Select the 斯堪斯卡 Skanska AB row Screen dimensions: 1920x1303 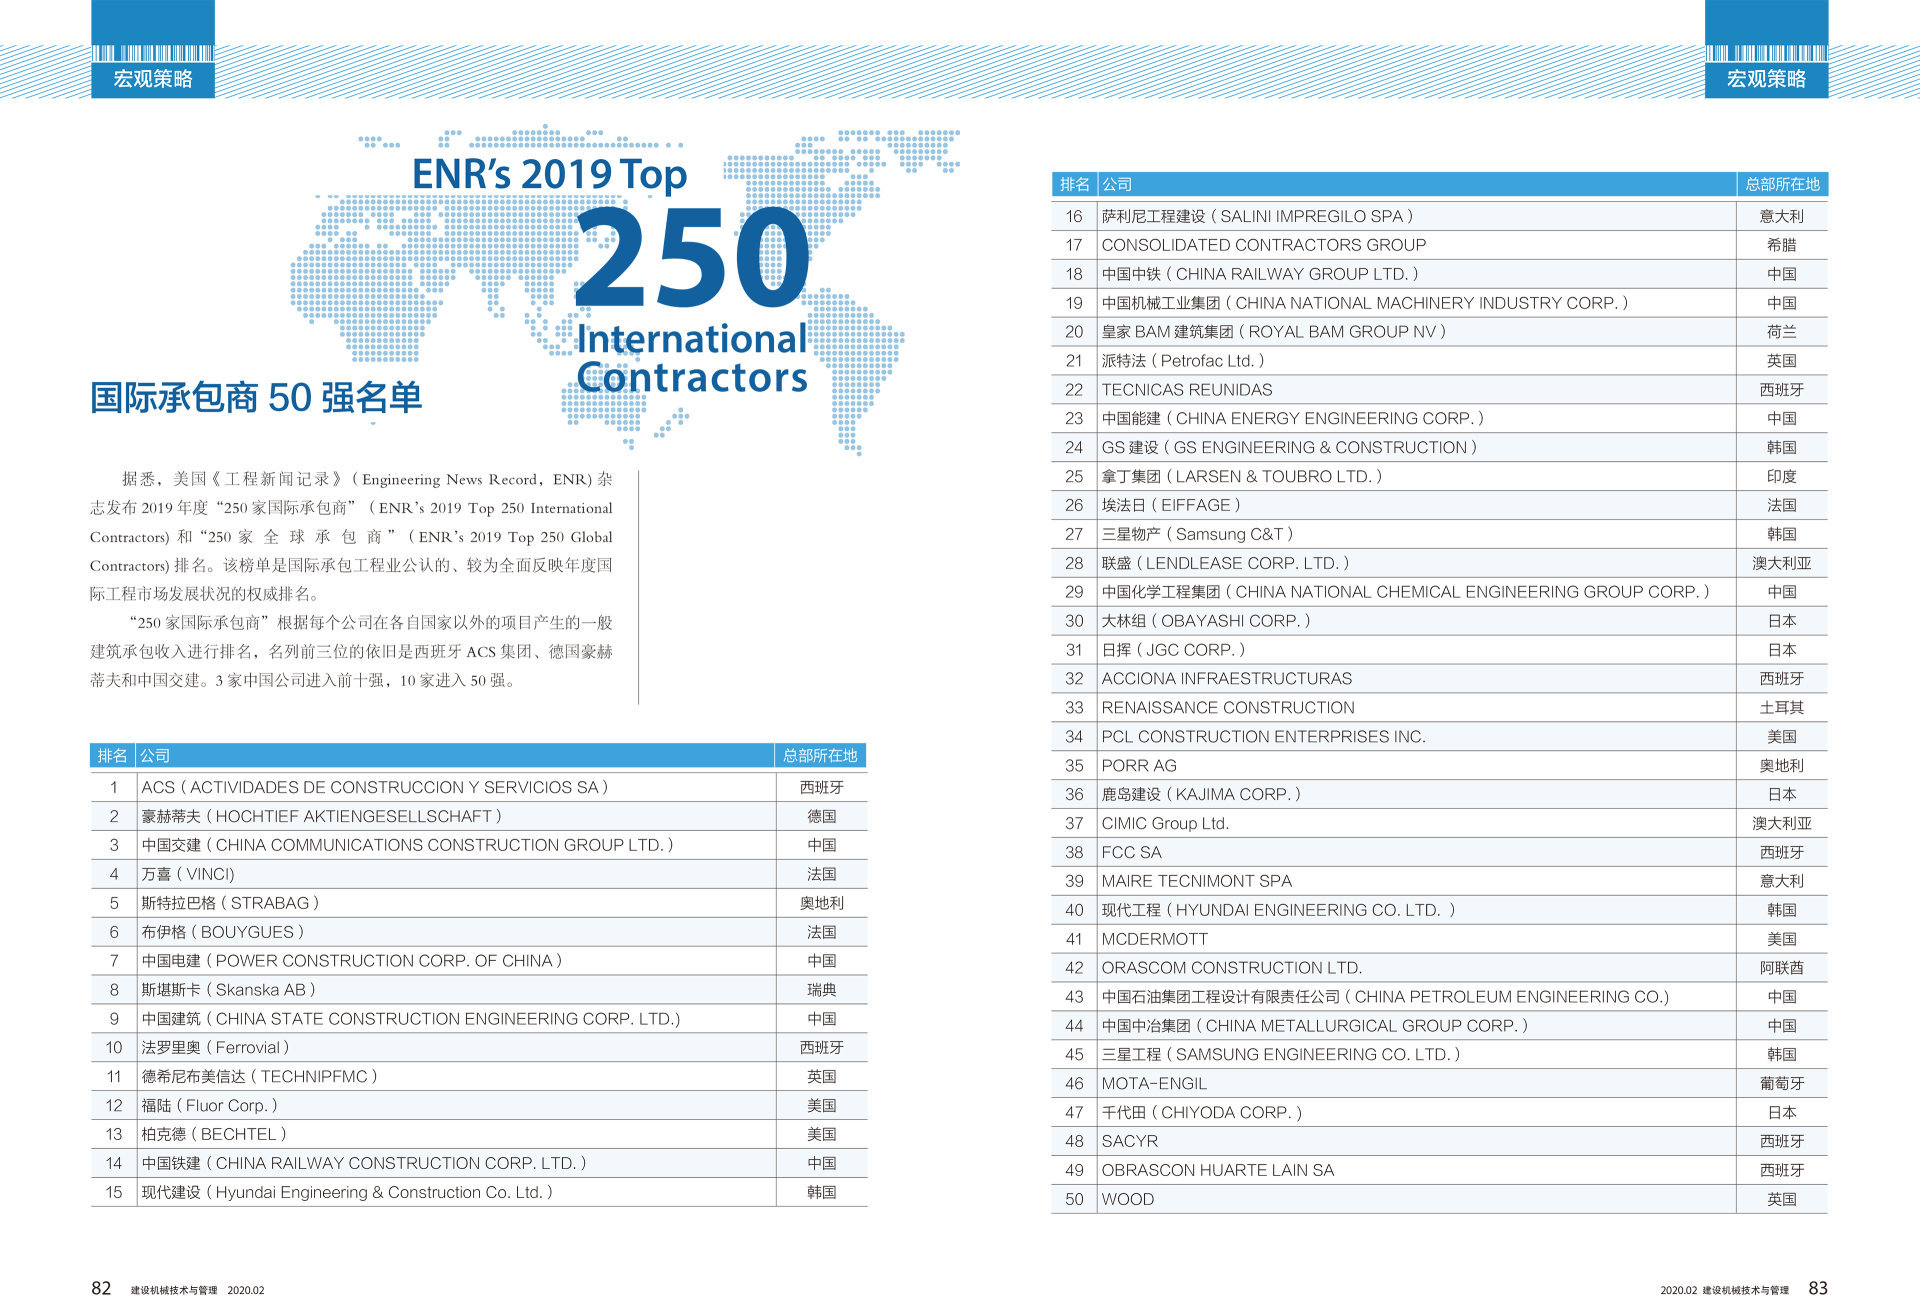pos(478,990)
